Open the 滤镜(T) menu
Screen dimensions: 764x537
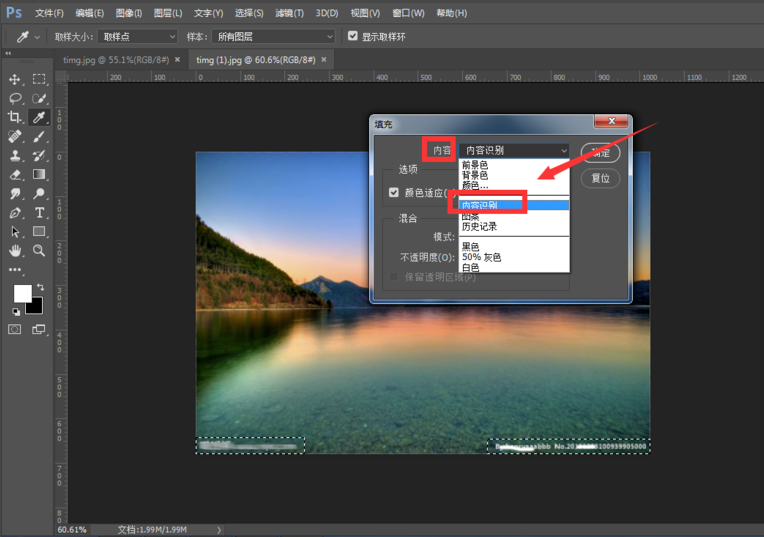[290, 13]
